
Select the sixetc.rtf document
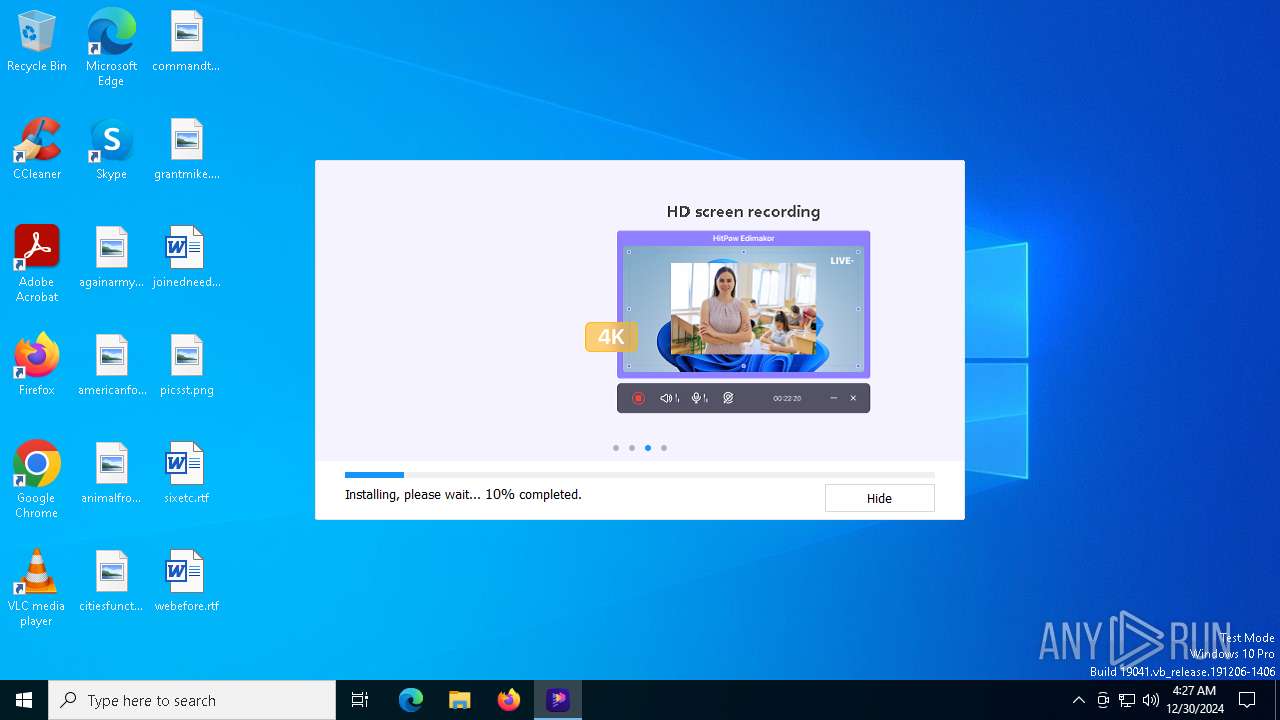point(186,474)
